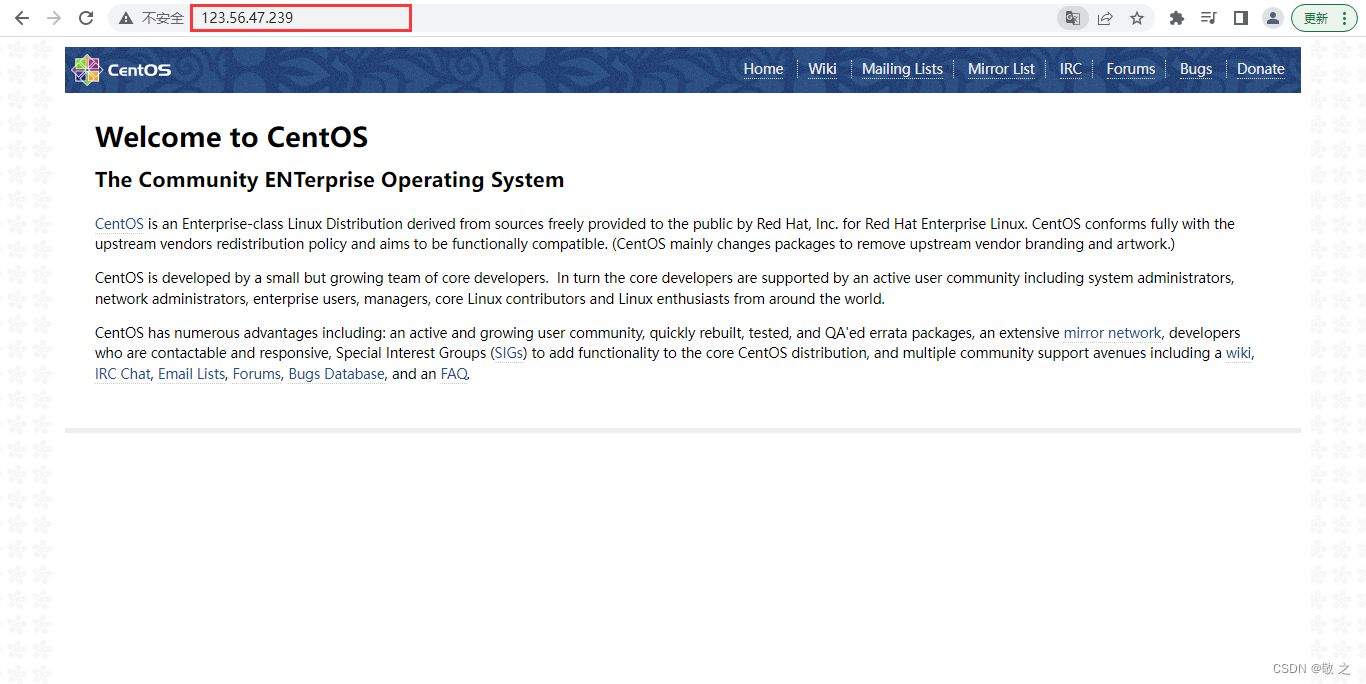Open the user profile avatar icon
1366x684 pixels.
click(x=1273, y=18)
